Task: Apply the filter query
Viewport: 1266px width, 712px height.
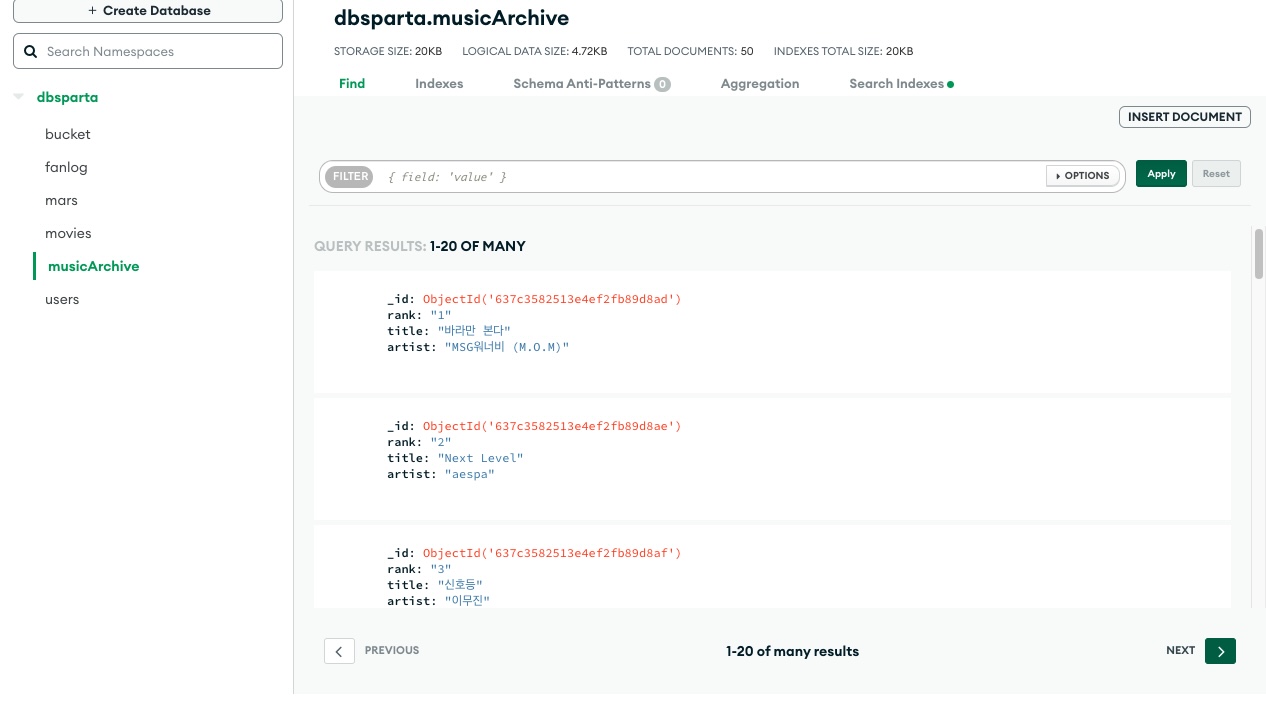Action: click(x=1161, y=174)
